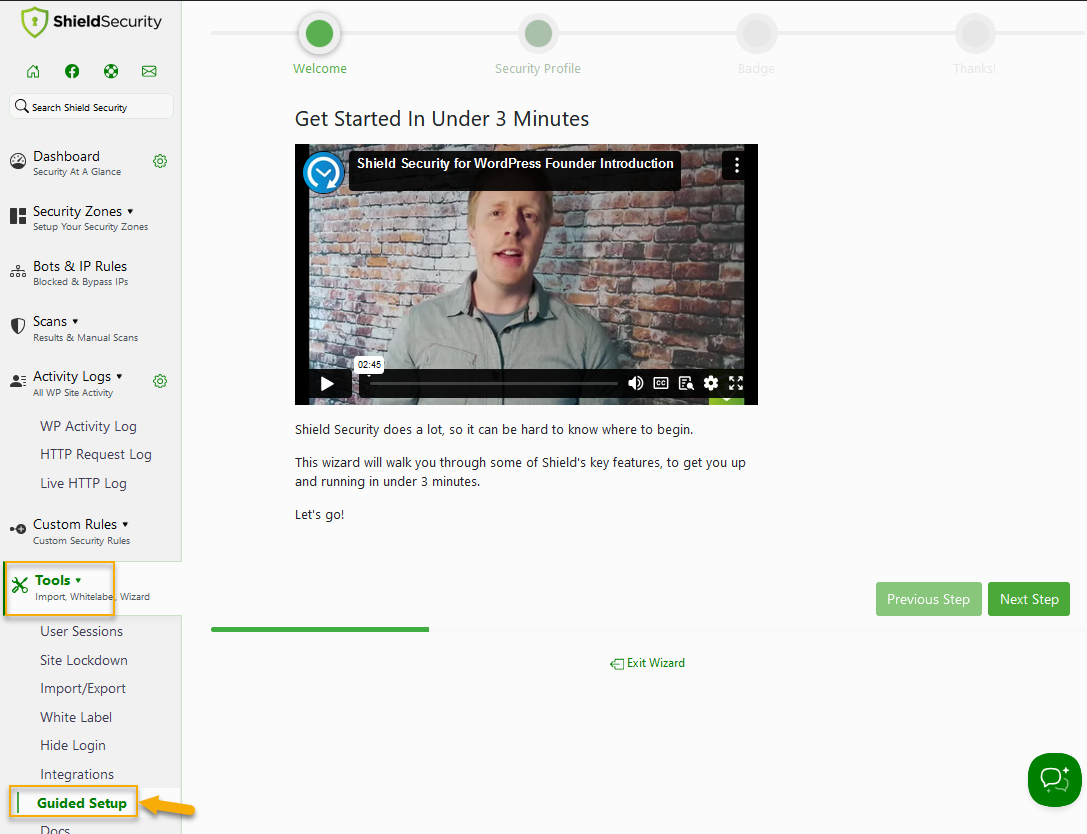
Task: Play the founder introduction video
Action: pos(327,383)
